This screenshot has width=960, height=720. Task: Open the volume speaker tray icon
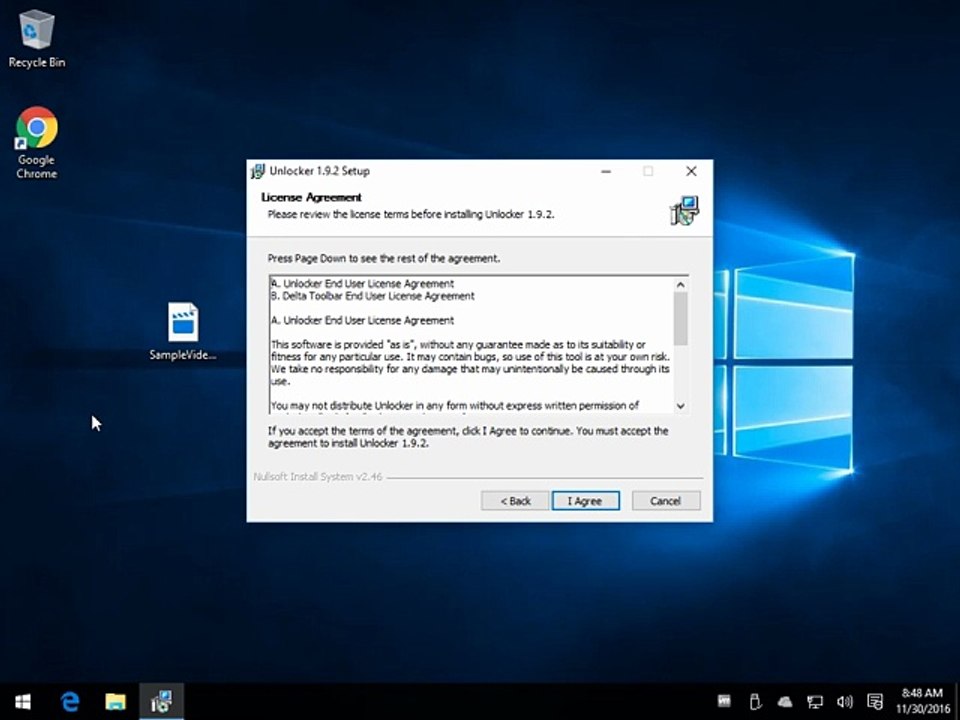click(845, 702)
